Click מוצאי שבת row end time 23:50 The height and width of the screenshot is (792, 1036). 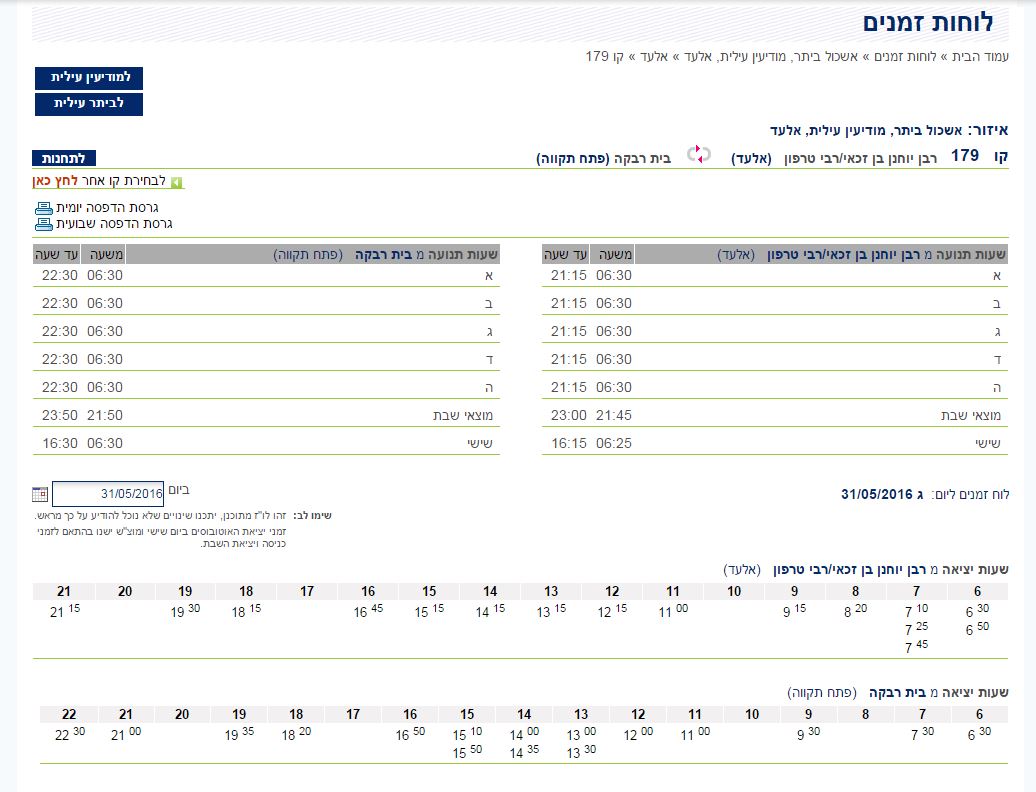pyautogui.click(x=60, y=415)
